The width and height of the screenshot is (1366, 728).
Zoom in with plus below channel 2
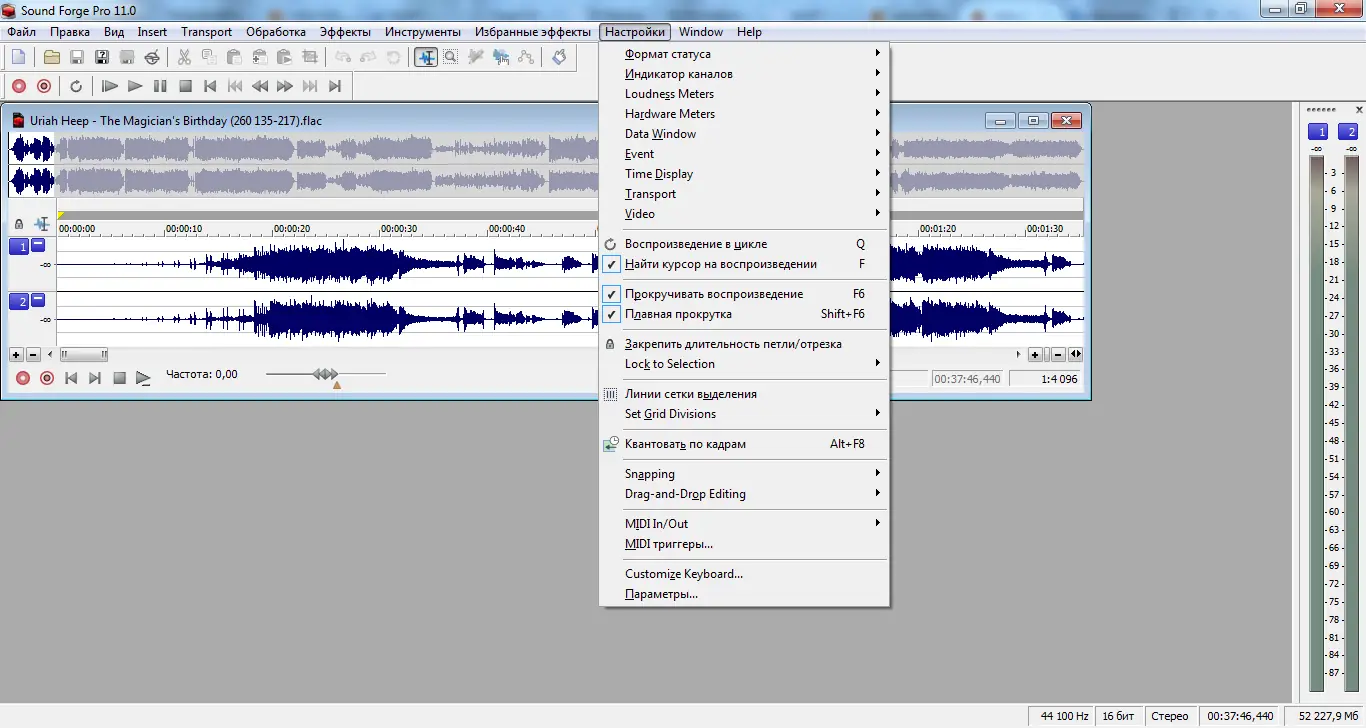(x=16, y=354)
